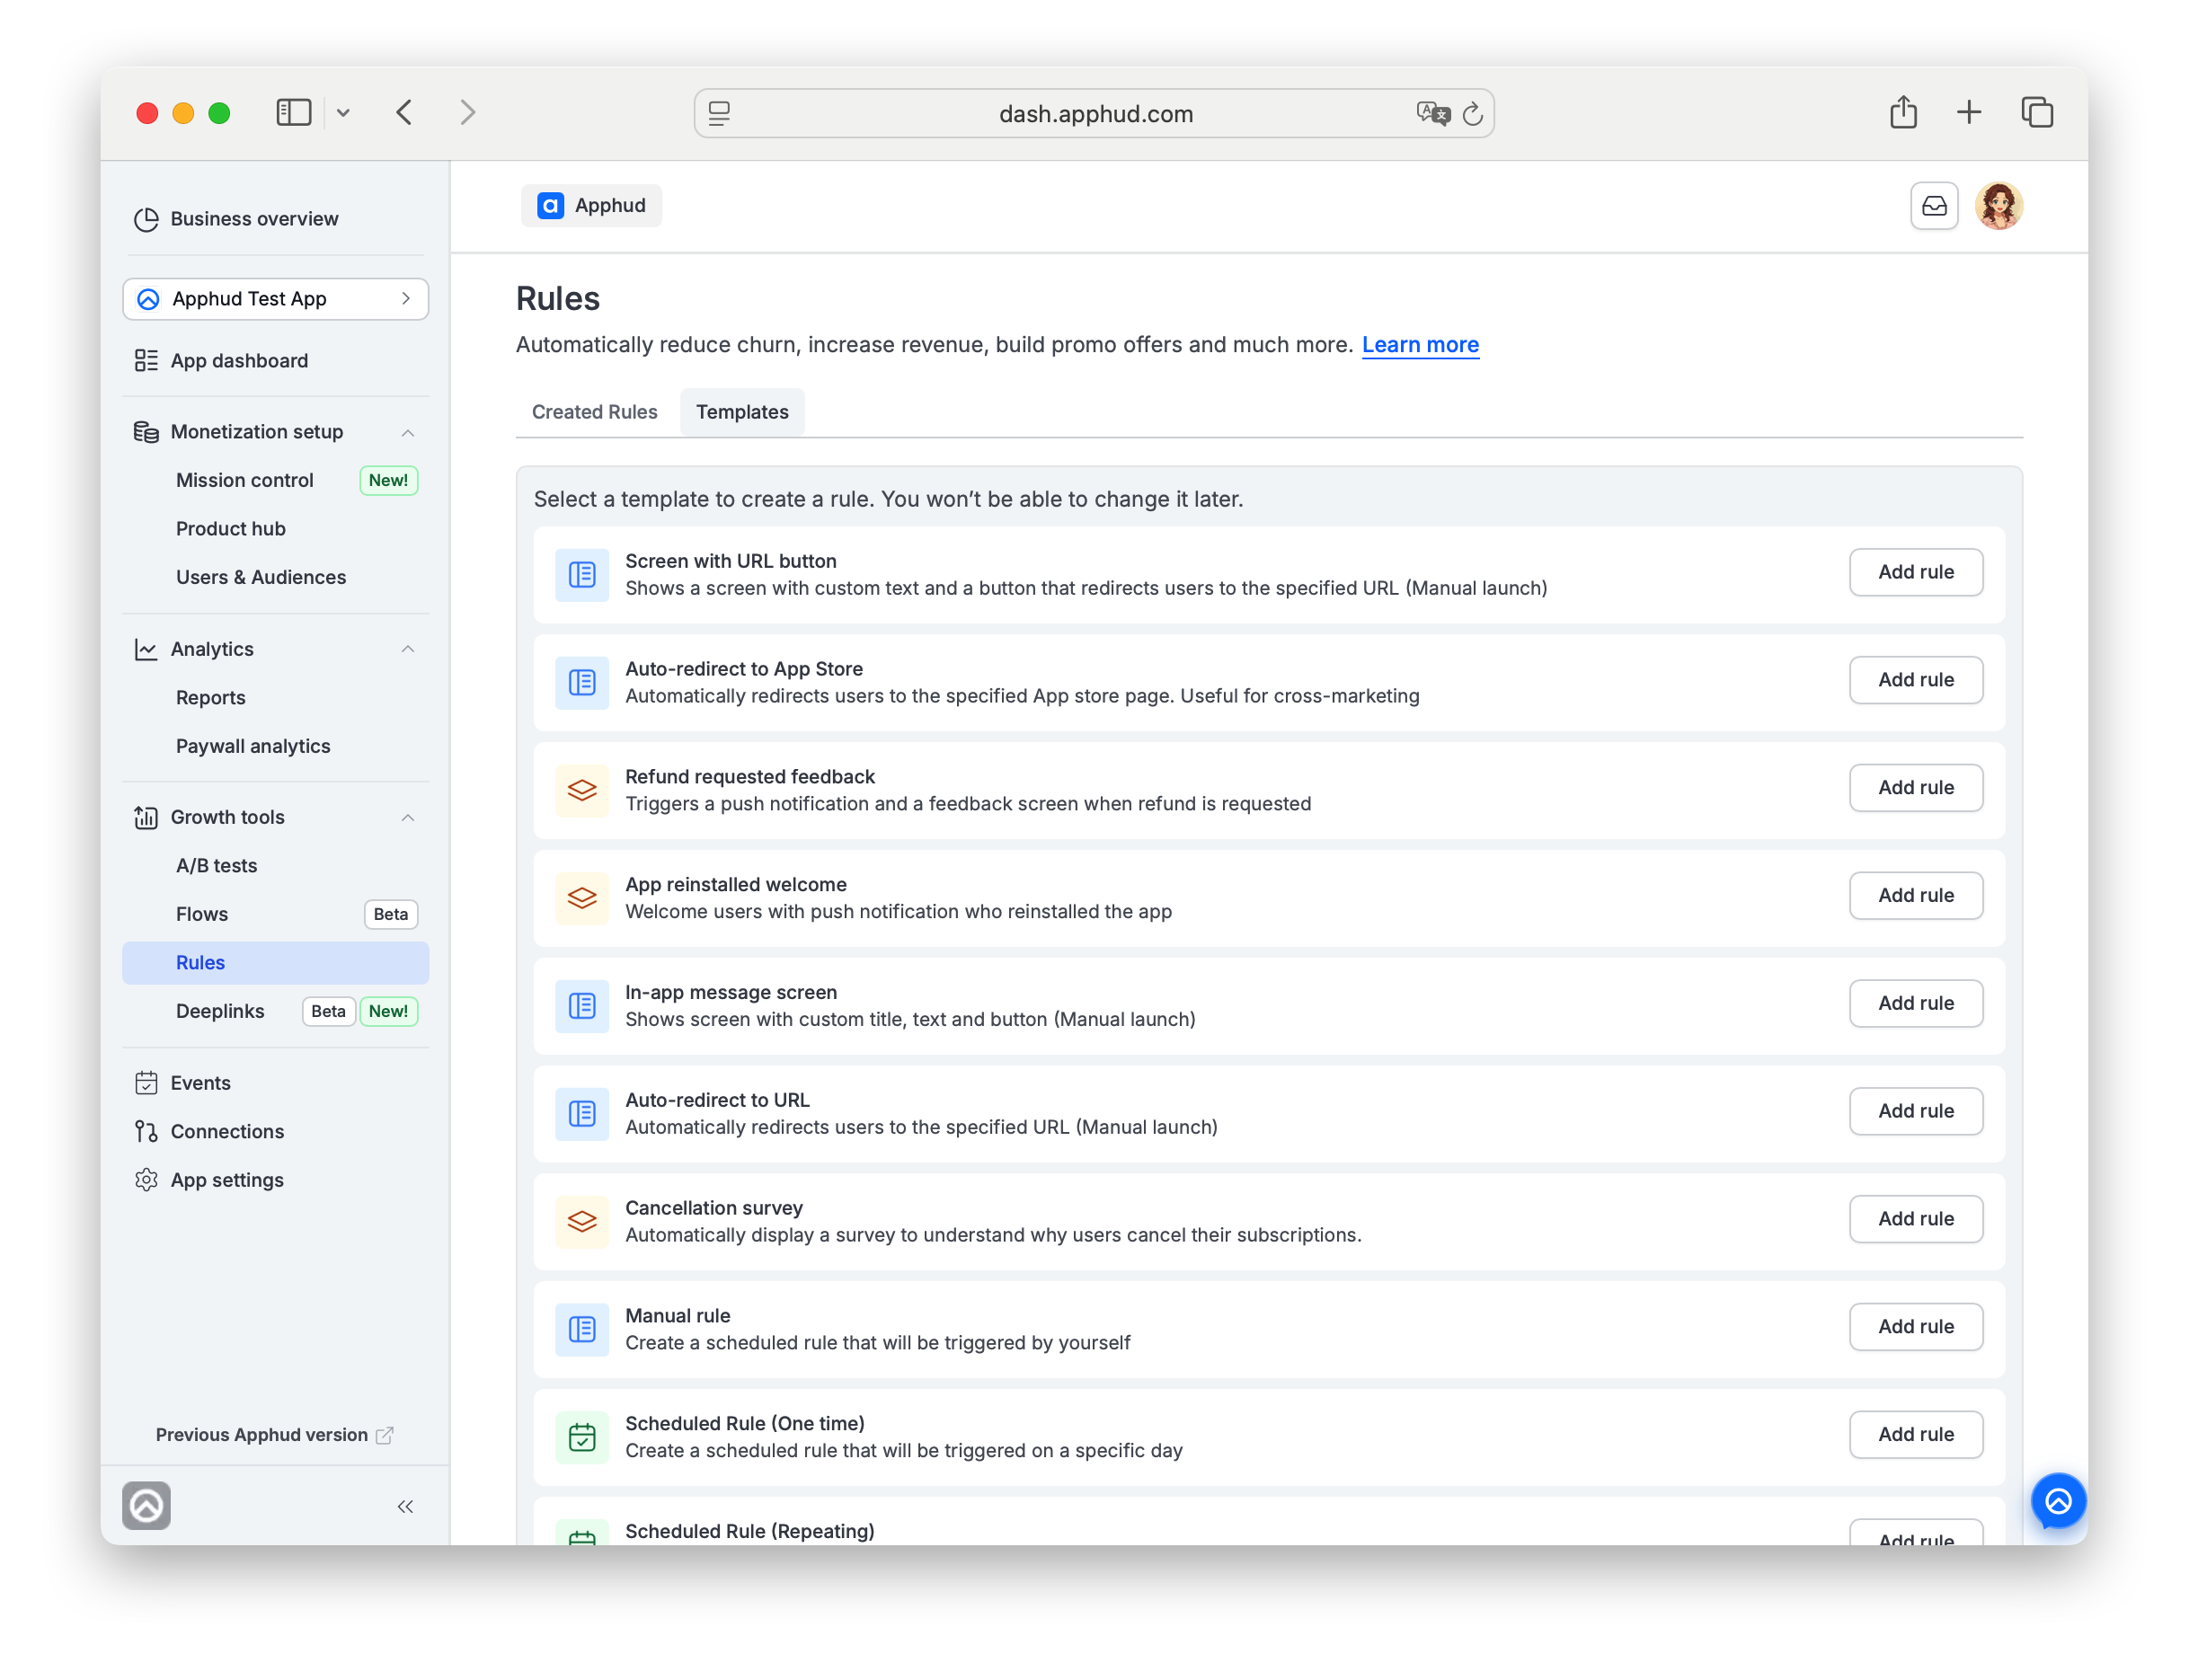Click the Connections branch icon
The image size is (2189, 1680).
(x=146, y=1132)
